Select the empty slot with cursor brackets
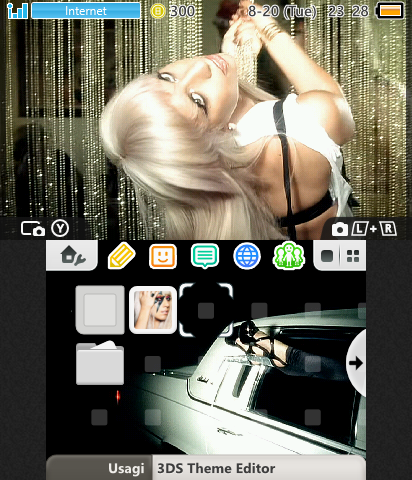The width and height of the screenshot is (412, 480). click(206, 310)
